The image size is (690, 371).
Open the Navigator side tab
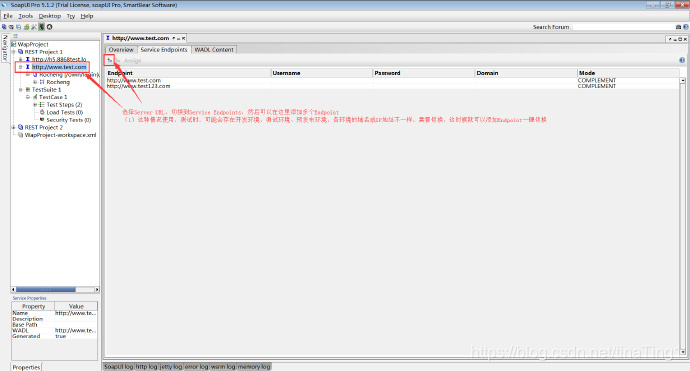coord(5,48)
